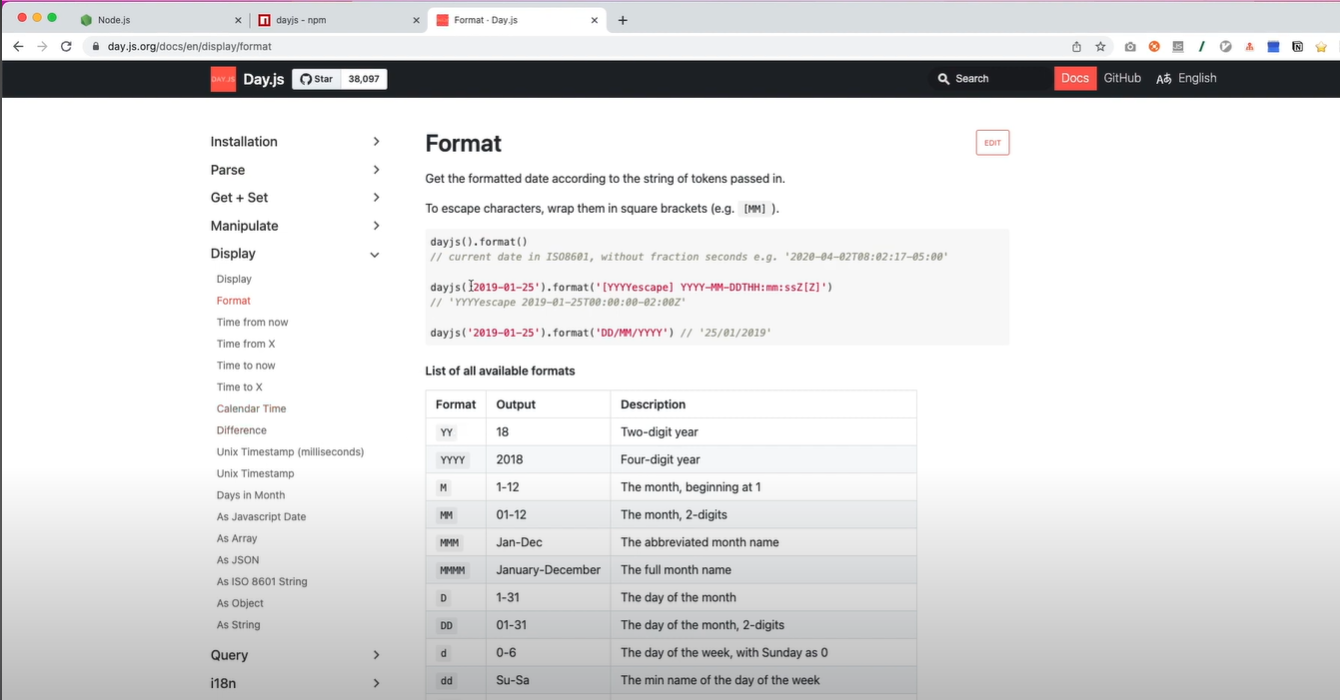Click the Day.js title link
This screenshot has width=1340, height=700.
[264, 79]
